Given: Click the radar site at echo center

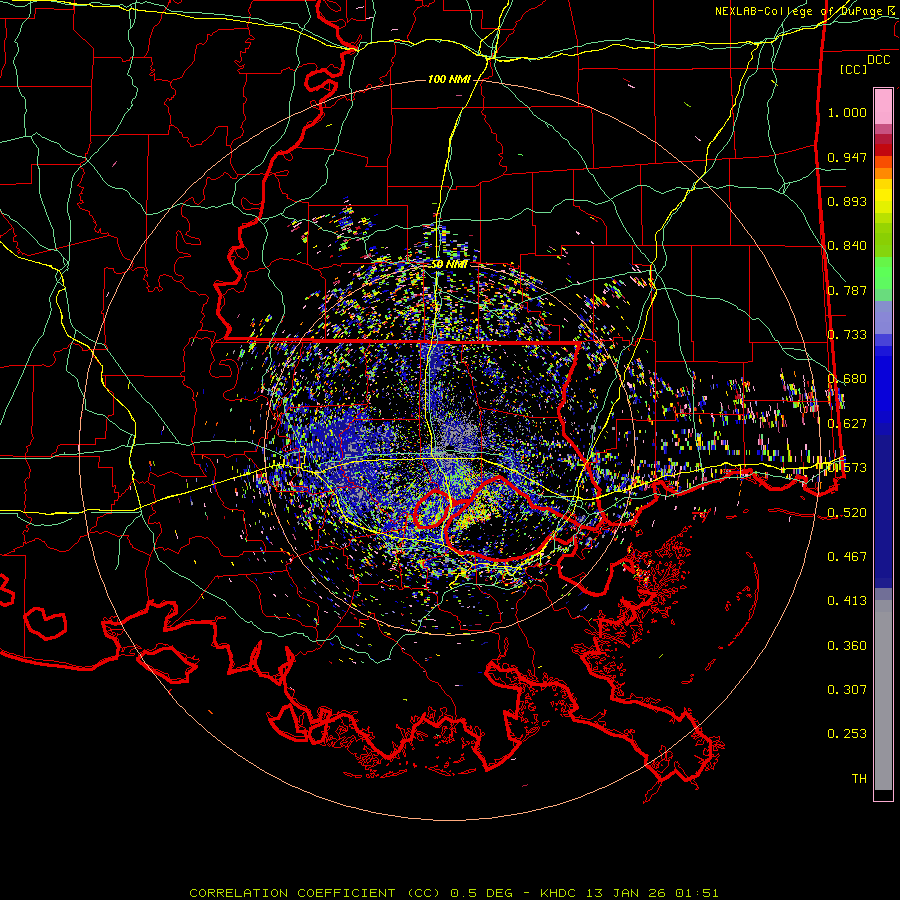Looking at the screenshot, I should pyautogui.click(x=451, y=449).
